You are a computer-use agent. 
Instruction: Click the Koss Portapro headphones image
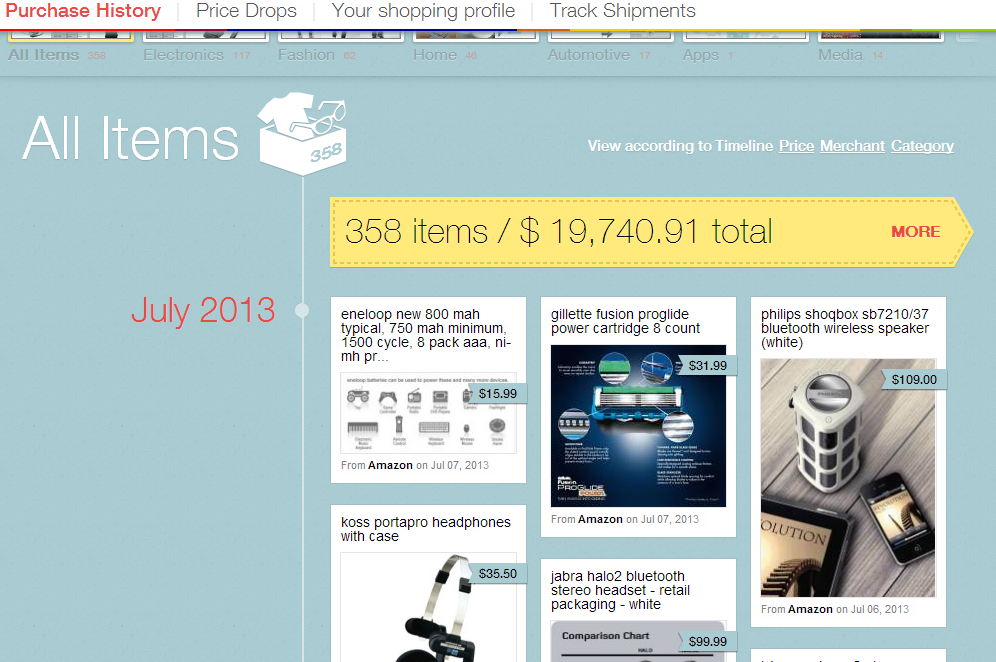[x=428, y=607]
